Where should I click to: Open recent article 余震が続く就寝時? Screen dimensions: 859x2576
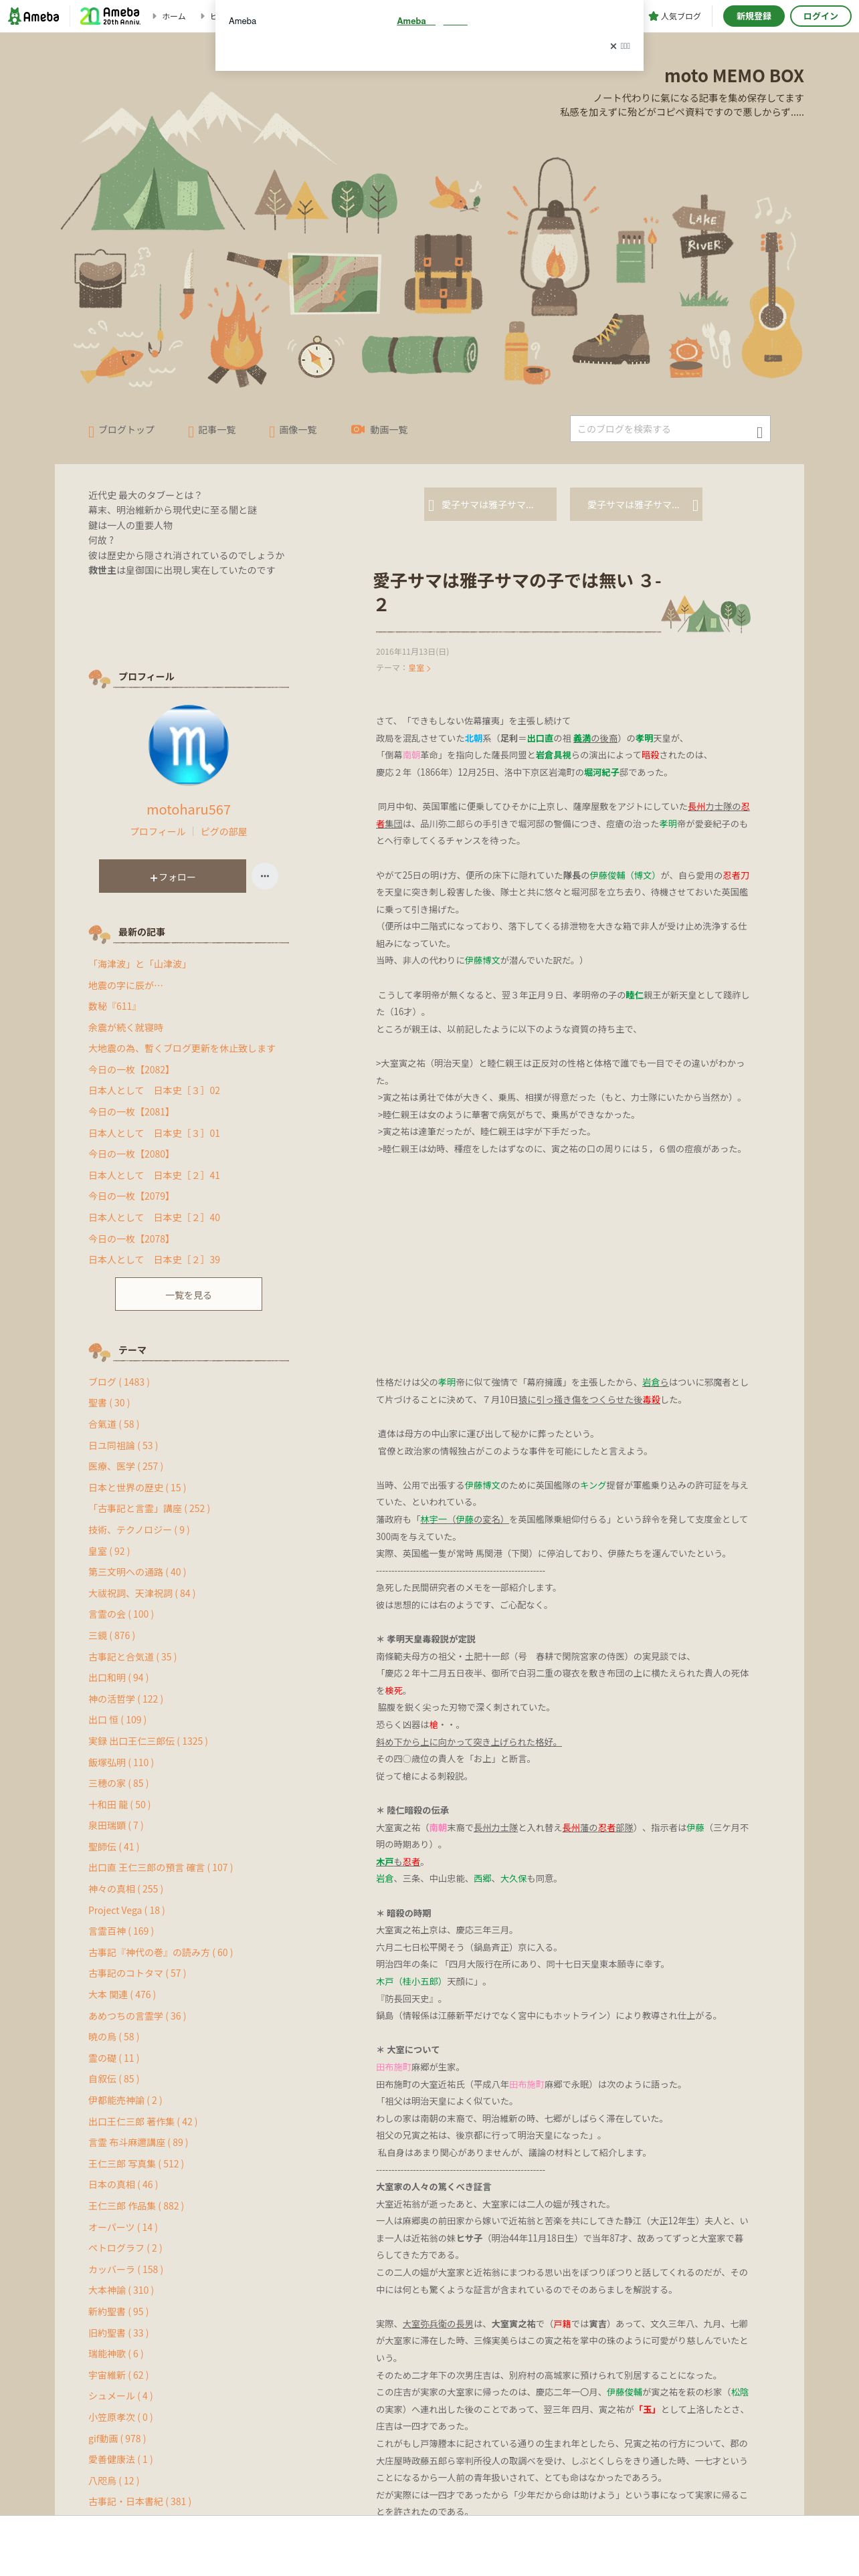point(125,1028)
